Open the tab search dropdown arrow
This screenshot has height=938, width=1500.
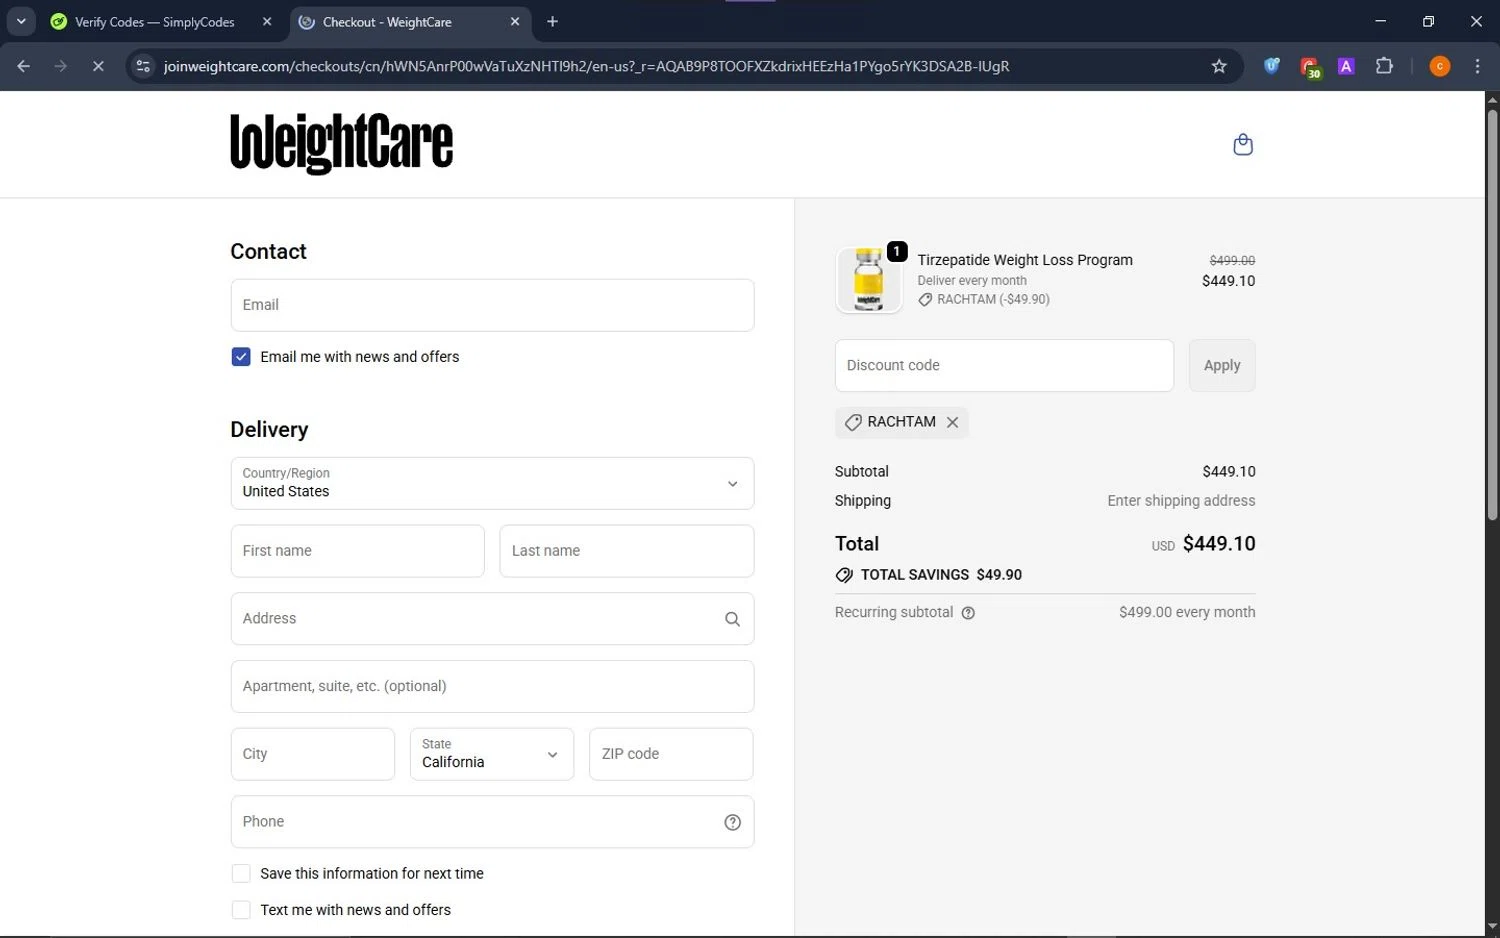[21, 21]
